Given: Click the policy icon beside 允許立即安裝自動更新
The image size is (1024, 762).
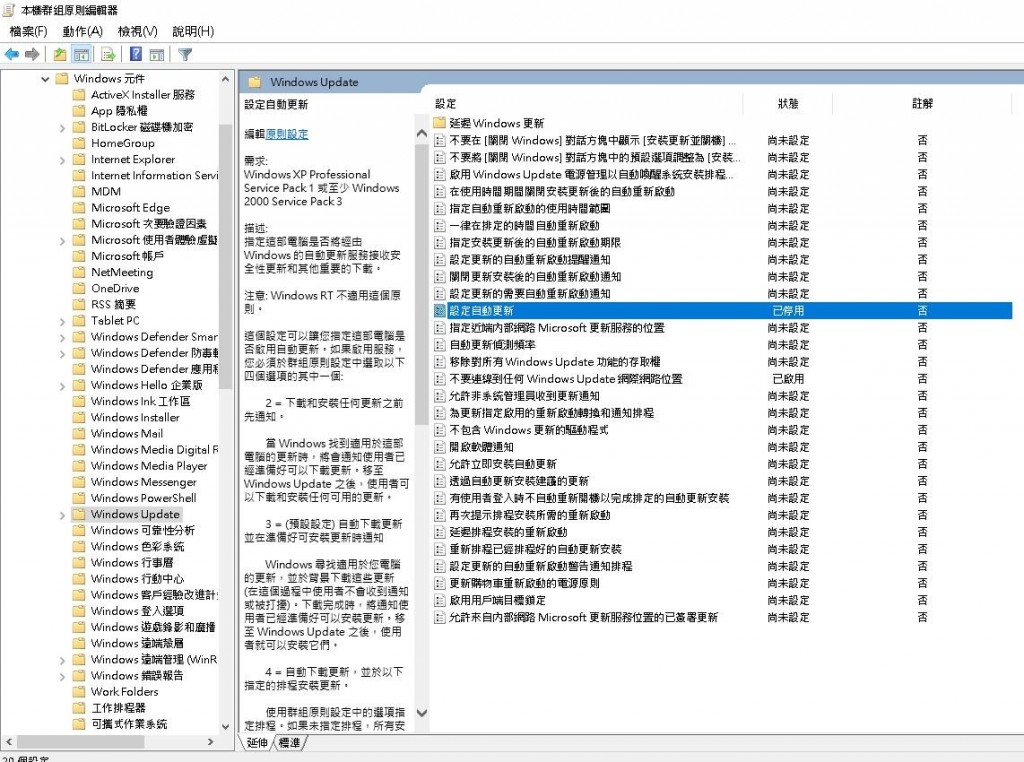Looking at the screenshot, I should [440, 464].
